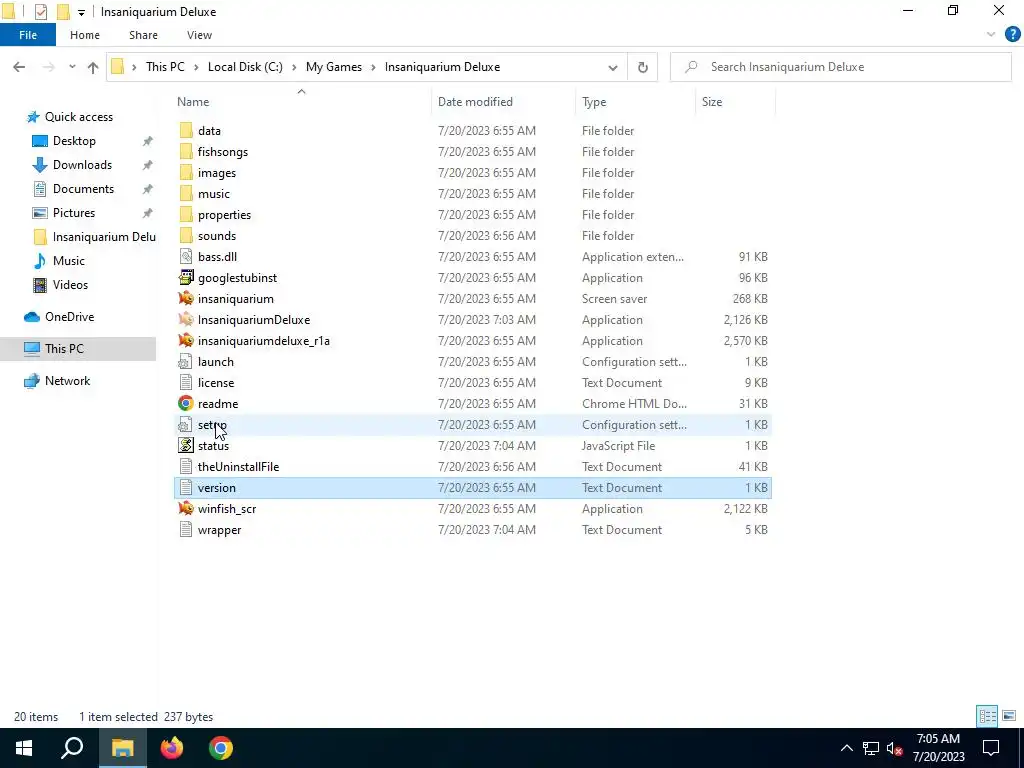
Task: Click the Help question mark icon
Action: pyautogui.click(x=1012, y=35)
